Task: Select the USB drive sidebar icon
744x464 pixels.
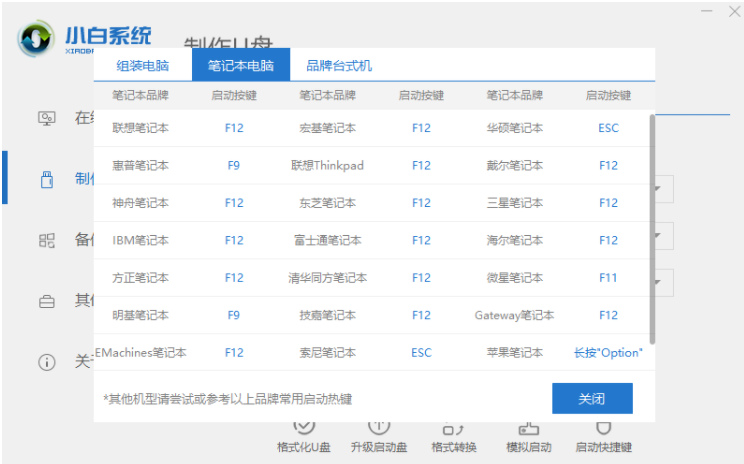Action: (x=46, y=179)
